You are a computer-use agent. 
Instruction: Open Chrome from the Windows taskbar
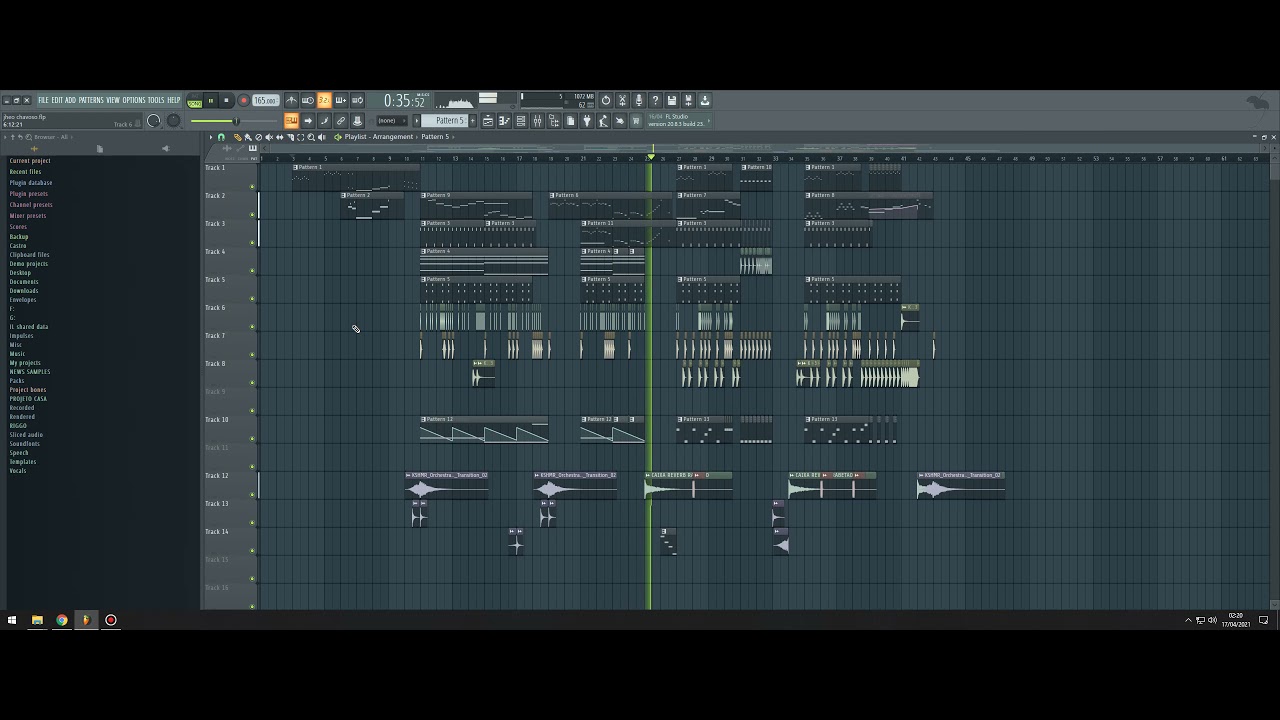point(62,620)
